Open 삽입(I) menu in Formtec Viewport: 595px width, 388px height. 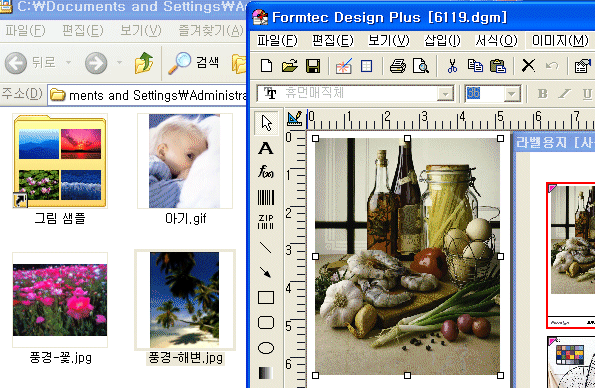point(442,40)
